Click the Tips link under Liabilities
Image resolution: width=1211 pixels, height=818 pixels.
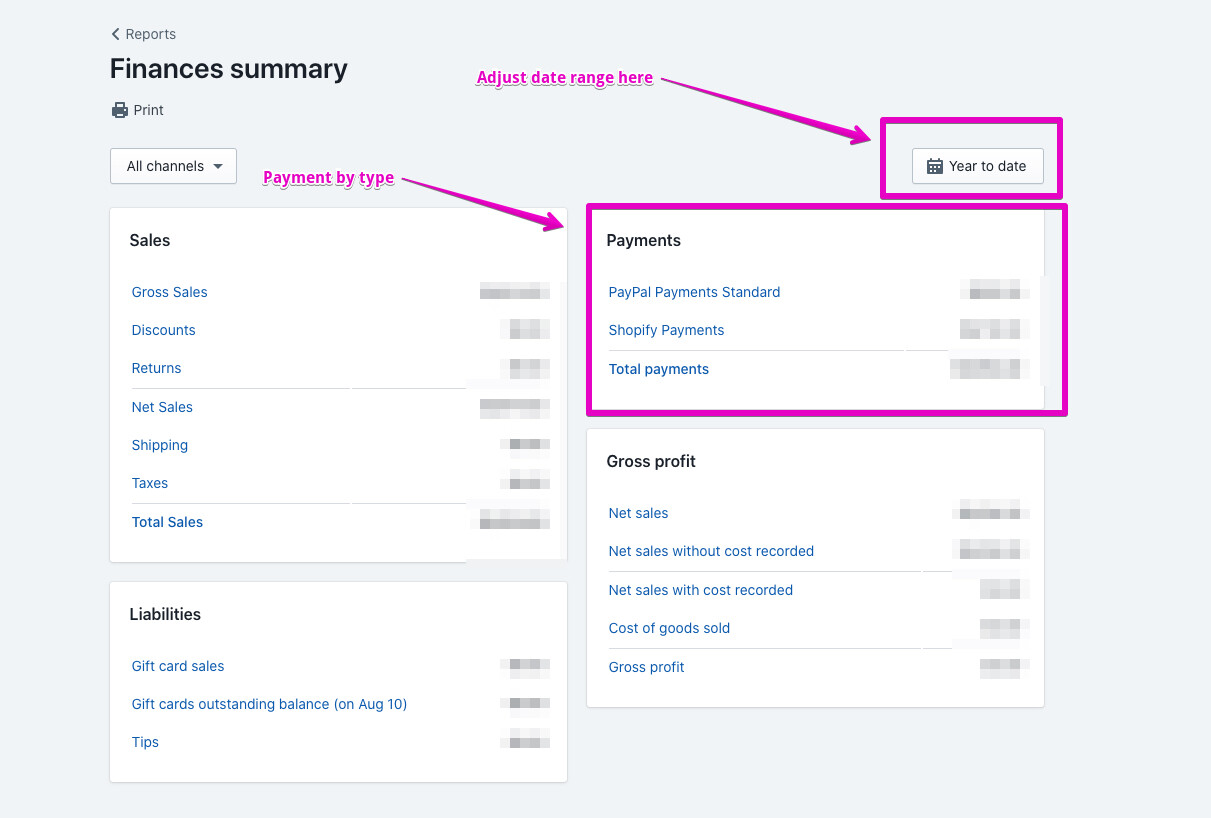tap(145, 742)
